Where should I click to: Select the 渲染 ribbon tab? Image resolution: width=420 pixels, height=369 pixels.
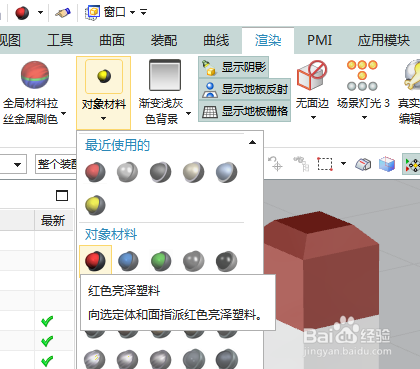[x=268, y=40]
